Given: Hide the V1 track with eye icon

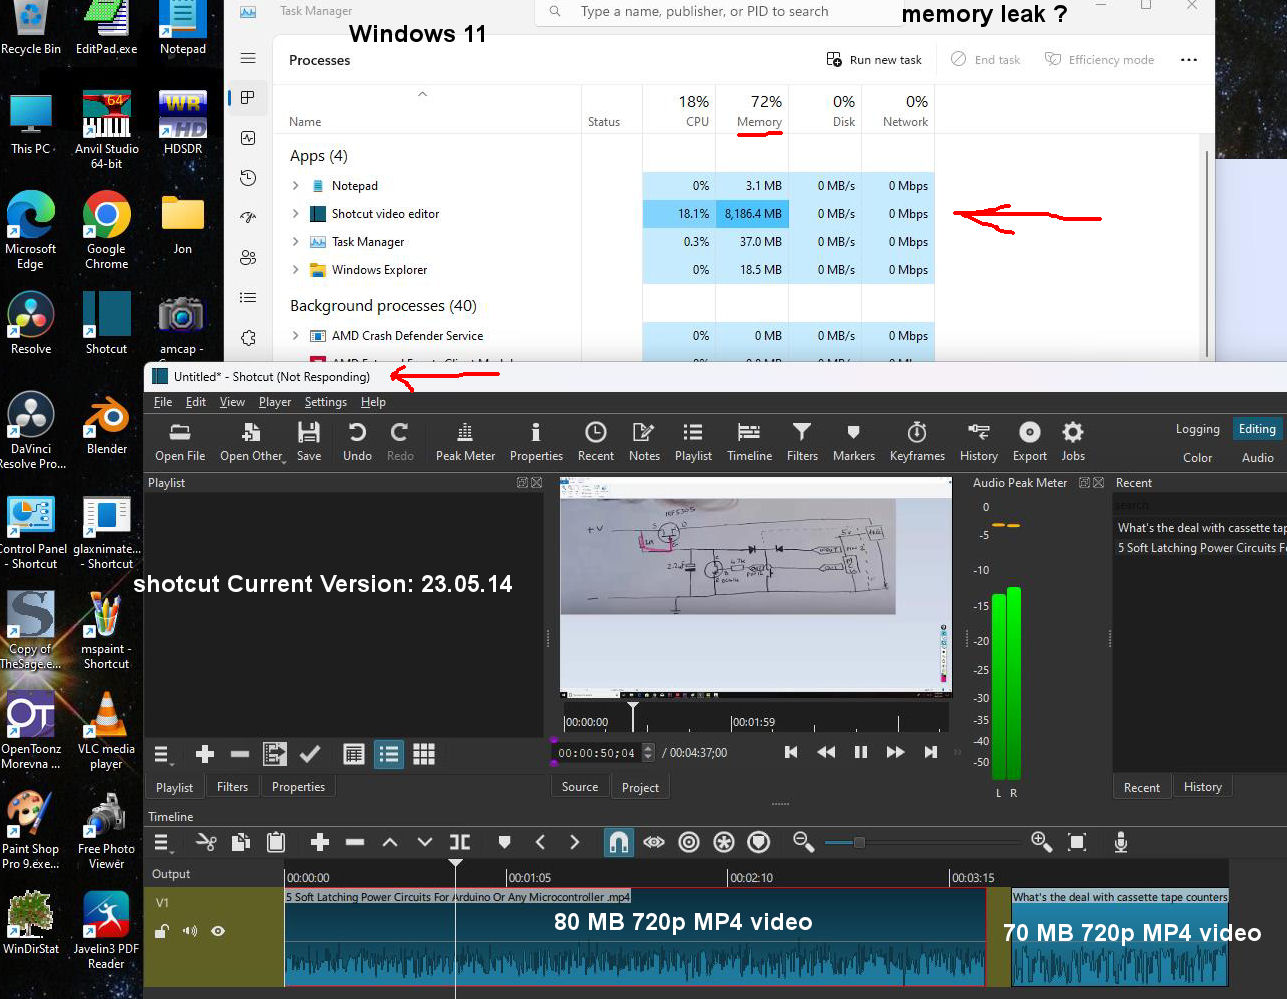Looking at the screenshot, I should pos(218,931).
